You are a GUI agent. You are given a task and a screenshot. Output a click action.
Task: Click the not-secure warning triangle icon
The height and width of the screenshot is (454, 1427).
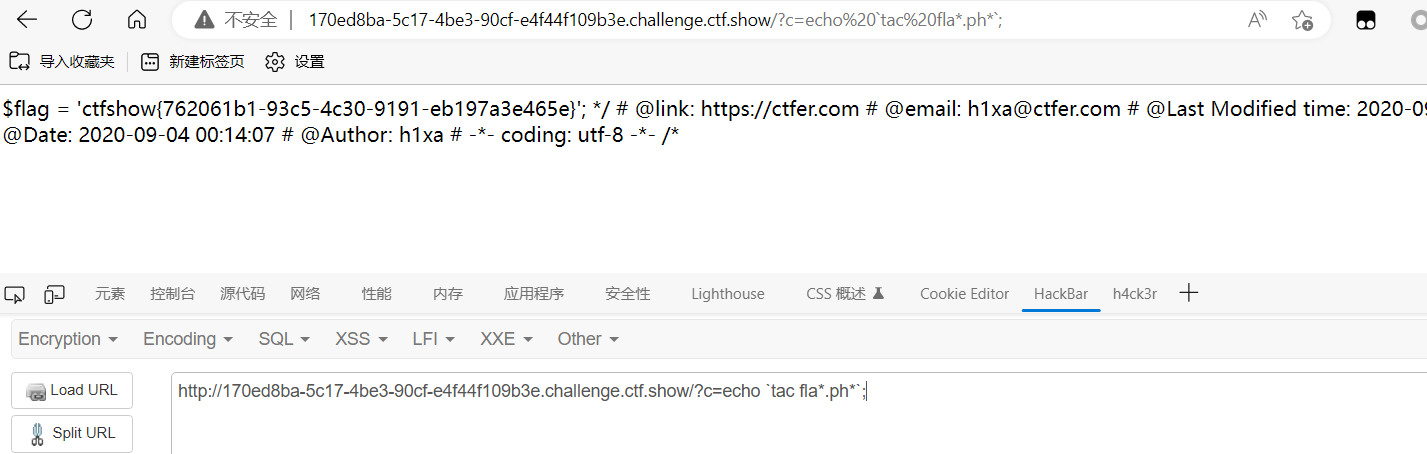click(204, 19)
